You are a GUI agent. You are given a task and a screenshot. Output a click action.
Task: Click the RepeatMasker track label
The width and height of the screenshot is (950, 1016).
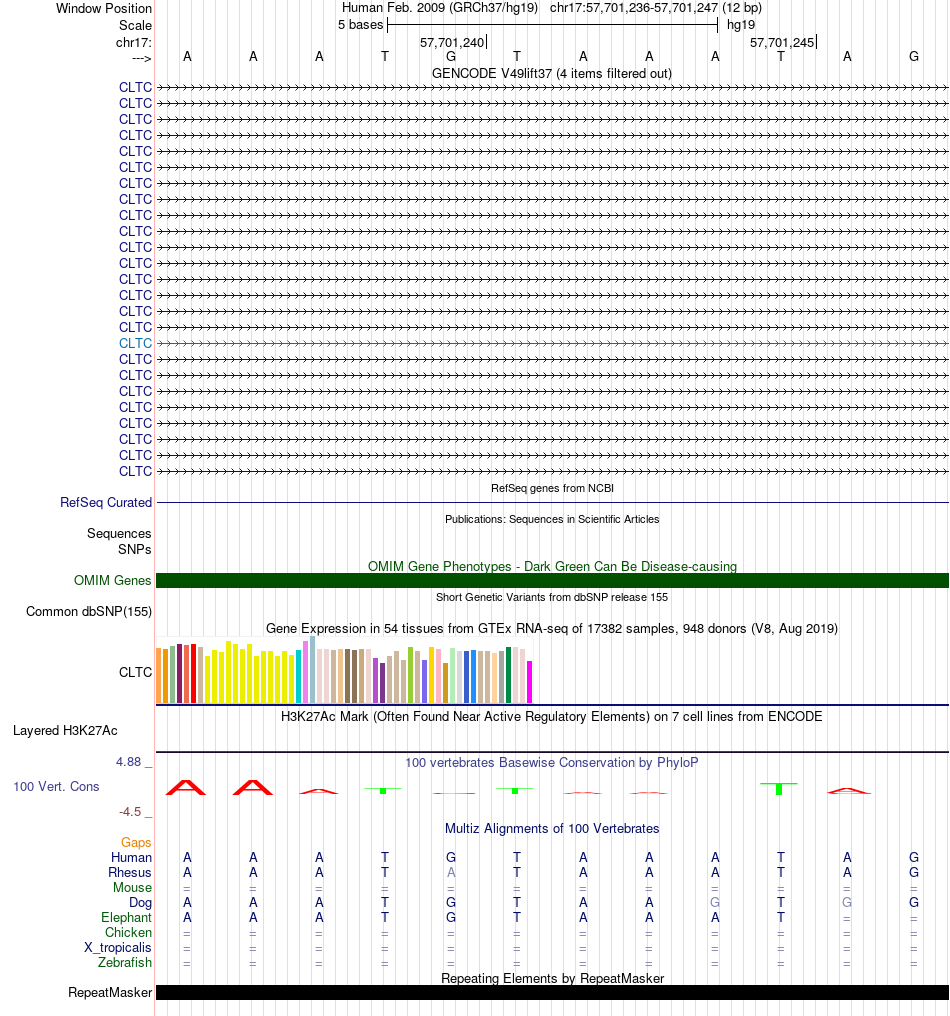pos(110,993)
